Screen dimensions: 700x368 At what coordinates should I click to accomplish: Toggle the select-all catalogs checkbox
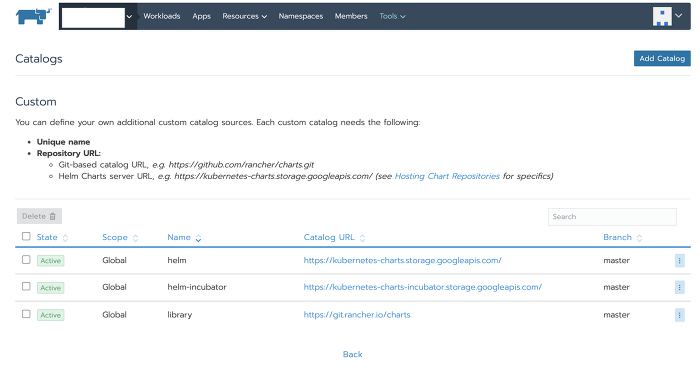click(x=26, y=236)
